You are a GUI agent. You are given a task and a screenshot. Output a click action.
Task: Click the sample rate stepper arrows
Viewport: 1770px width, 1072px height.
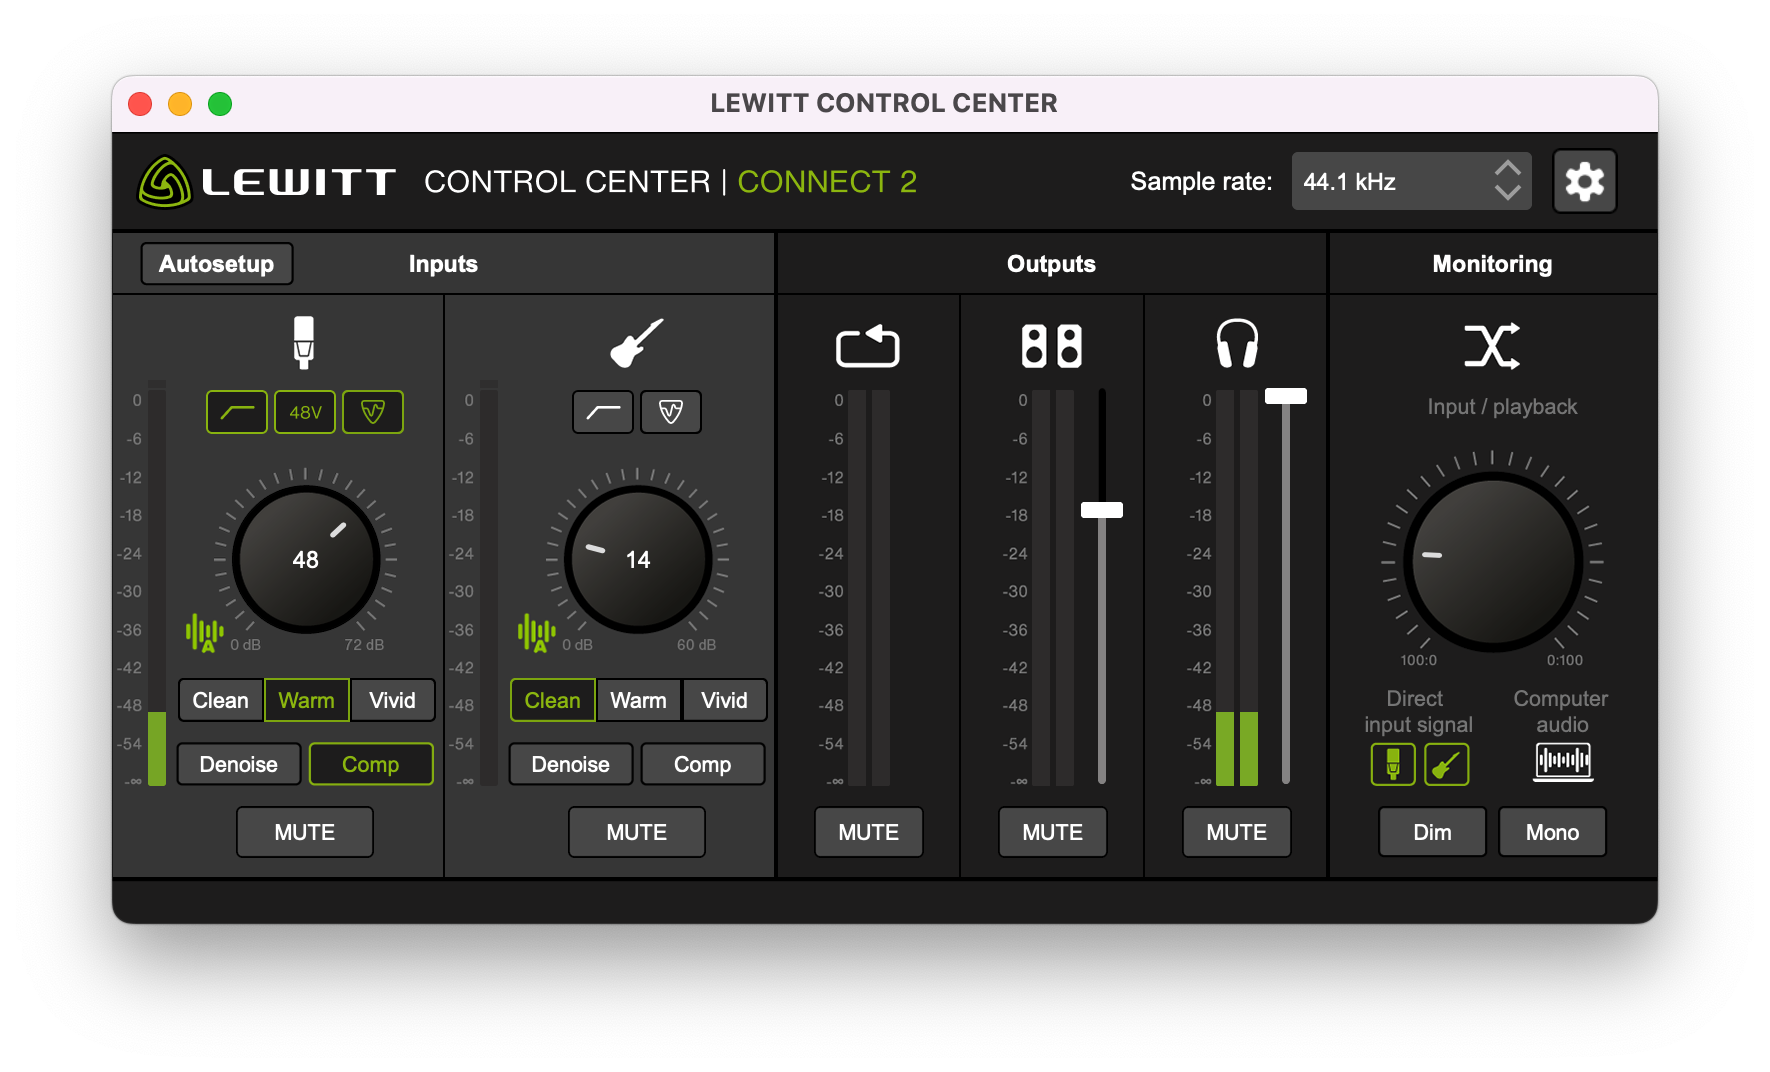click(1507, 181)
